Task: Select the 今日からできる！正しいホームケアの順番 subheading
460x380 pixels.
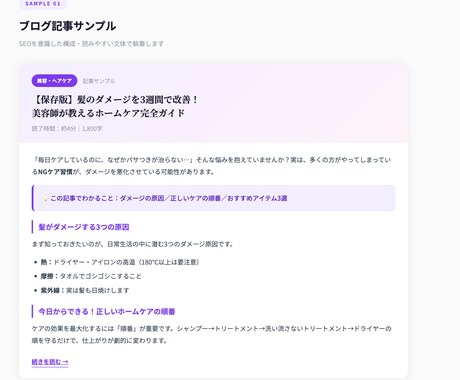Action: pyautogui.click(x=107, y=311)
